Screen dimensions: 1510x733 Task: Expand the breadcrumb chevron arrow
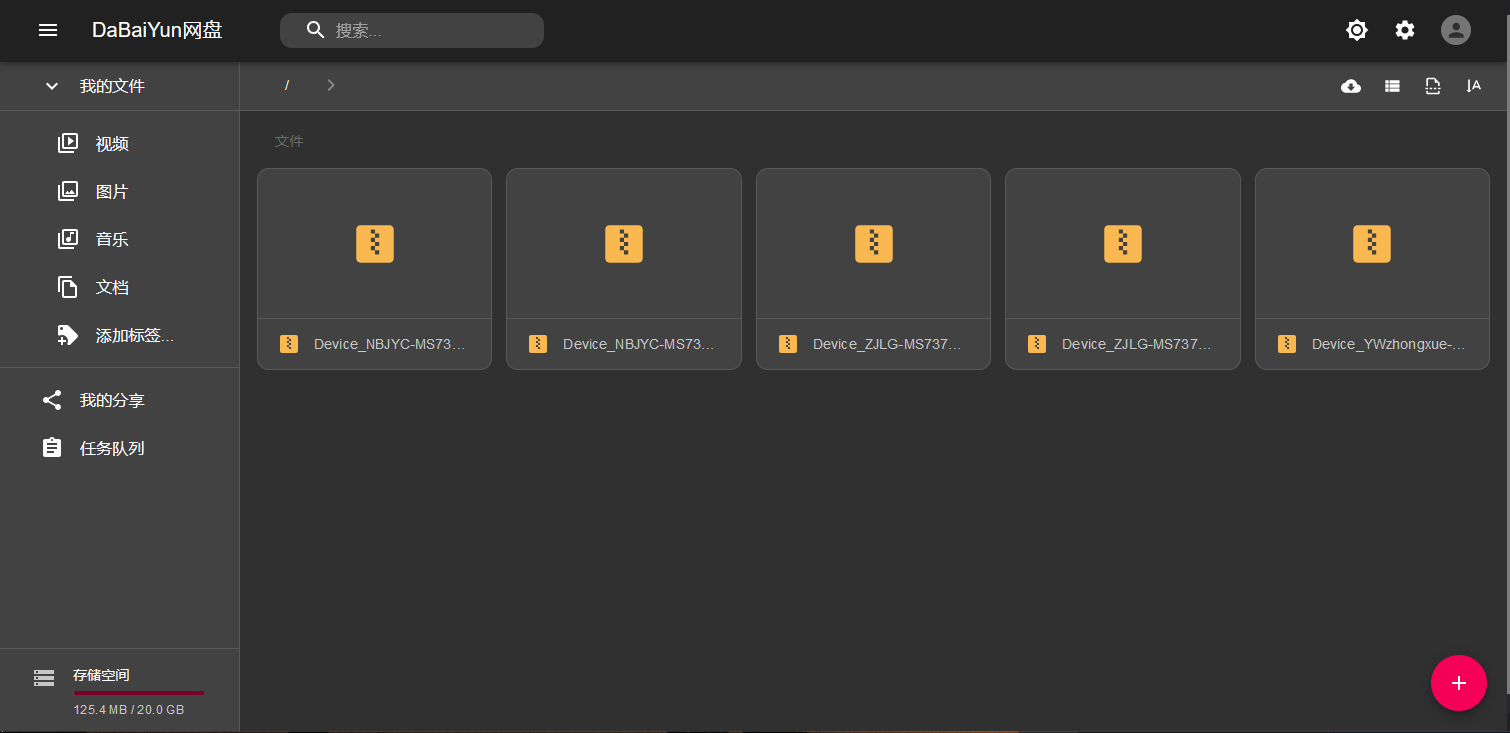(x=331, y=85)
